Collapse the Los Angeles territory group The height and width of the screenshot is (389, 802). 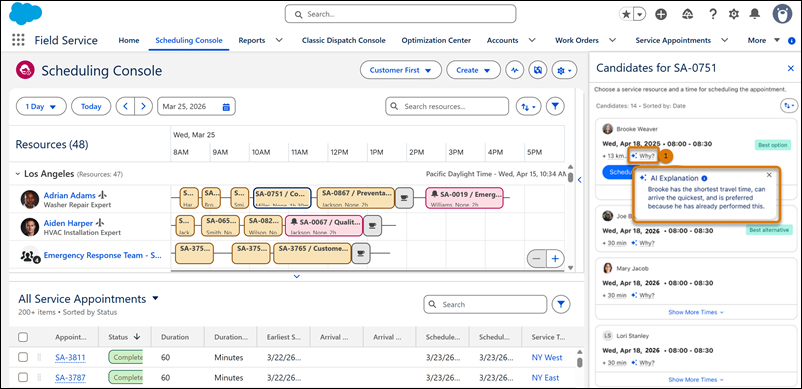point(18,174)
